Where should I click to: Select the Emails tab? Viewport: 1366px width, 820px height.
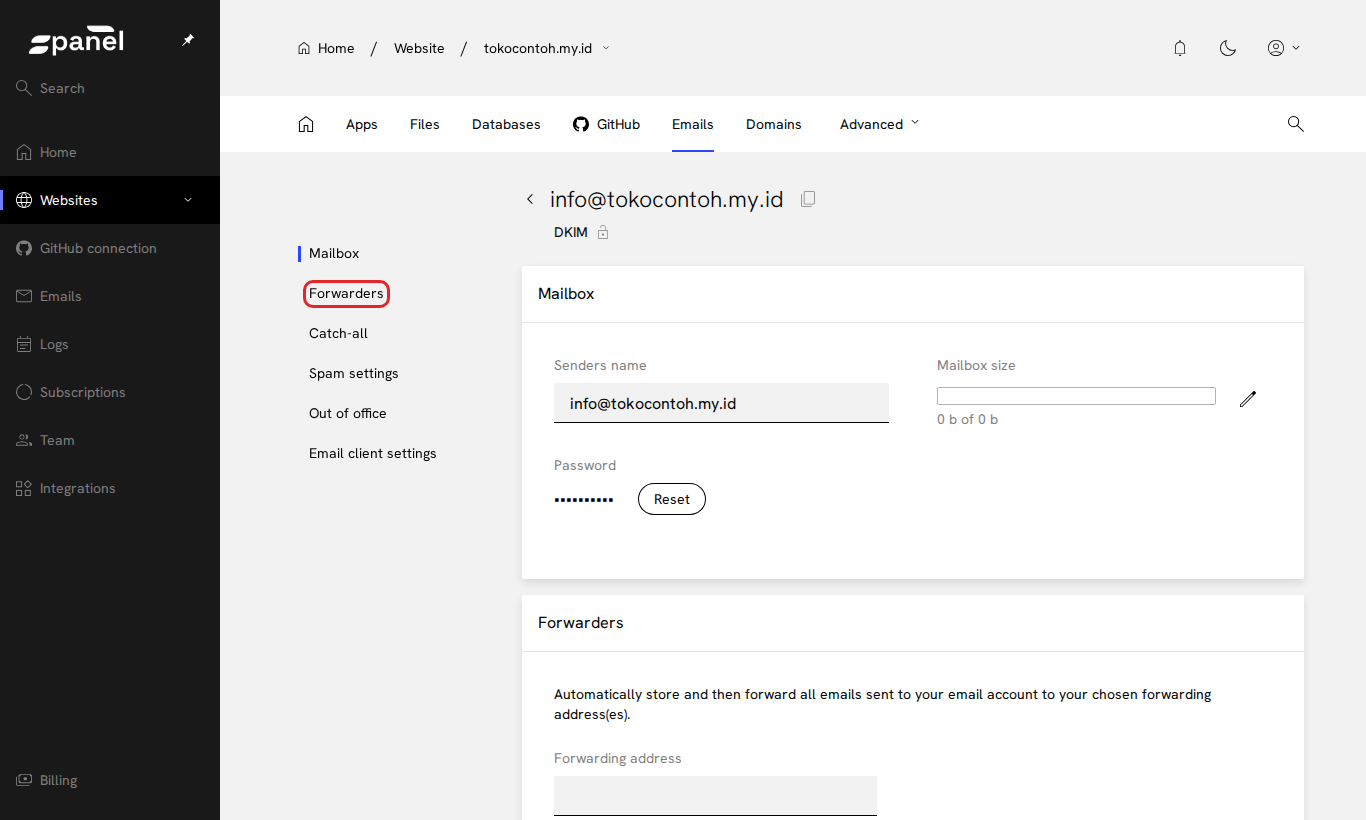[693, 124]
